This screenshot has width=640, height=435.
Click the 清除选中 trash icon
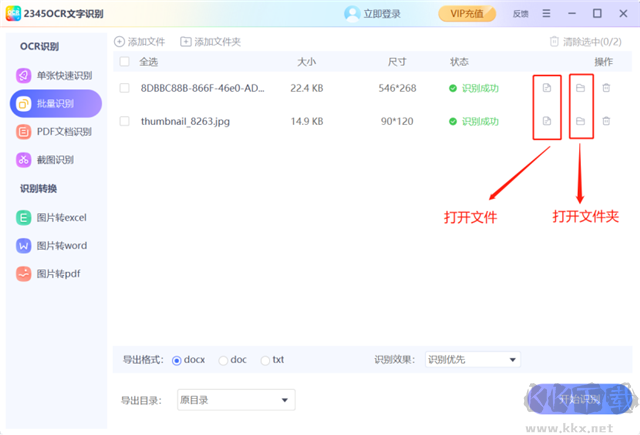[554, 42]
